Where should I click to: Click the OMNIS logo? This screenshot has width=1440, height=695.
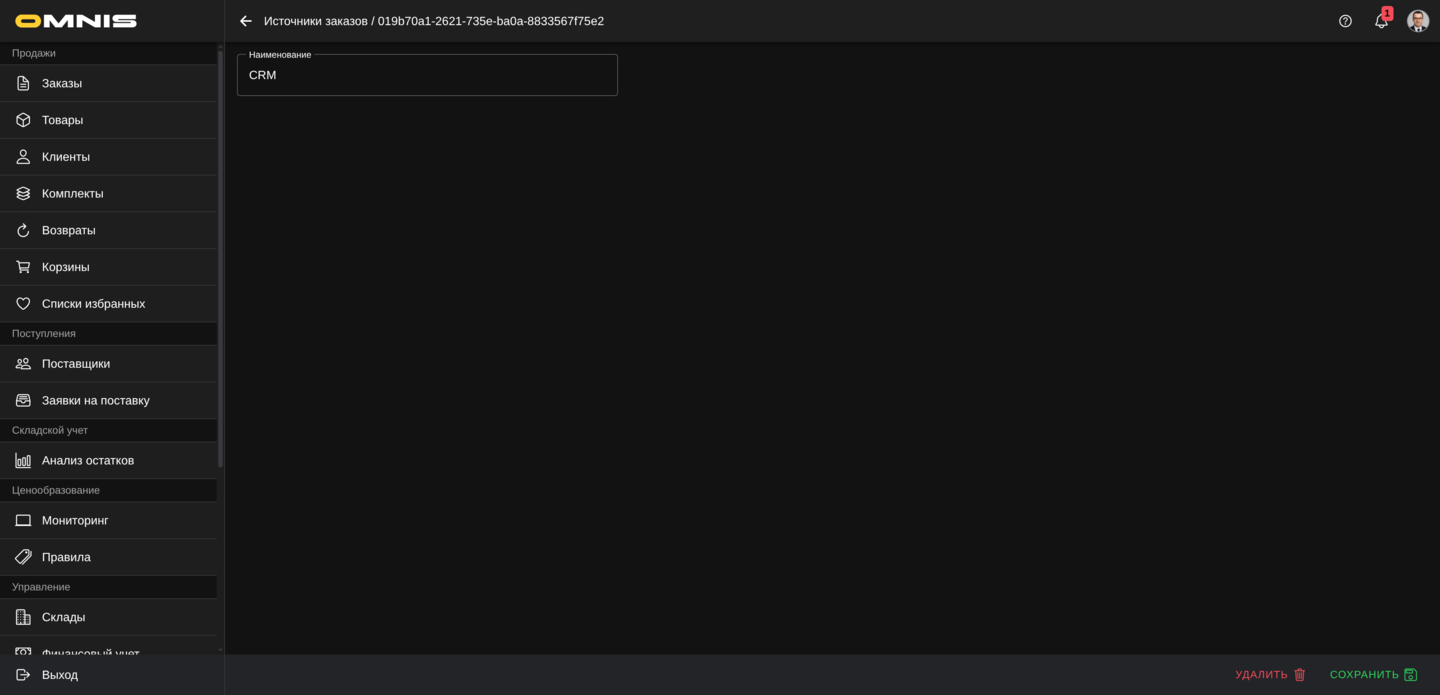[76, 21]
